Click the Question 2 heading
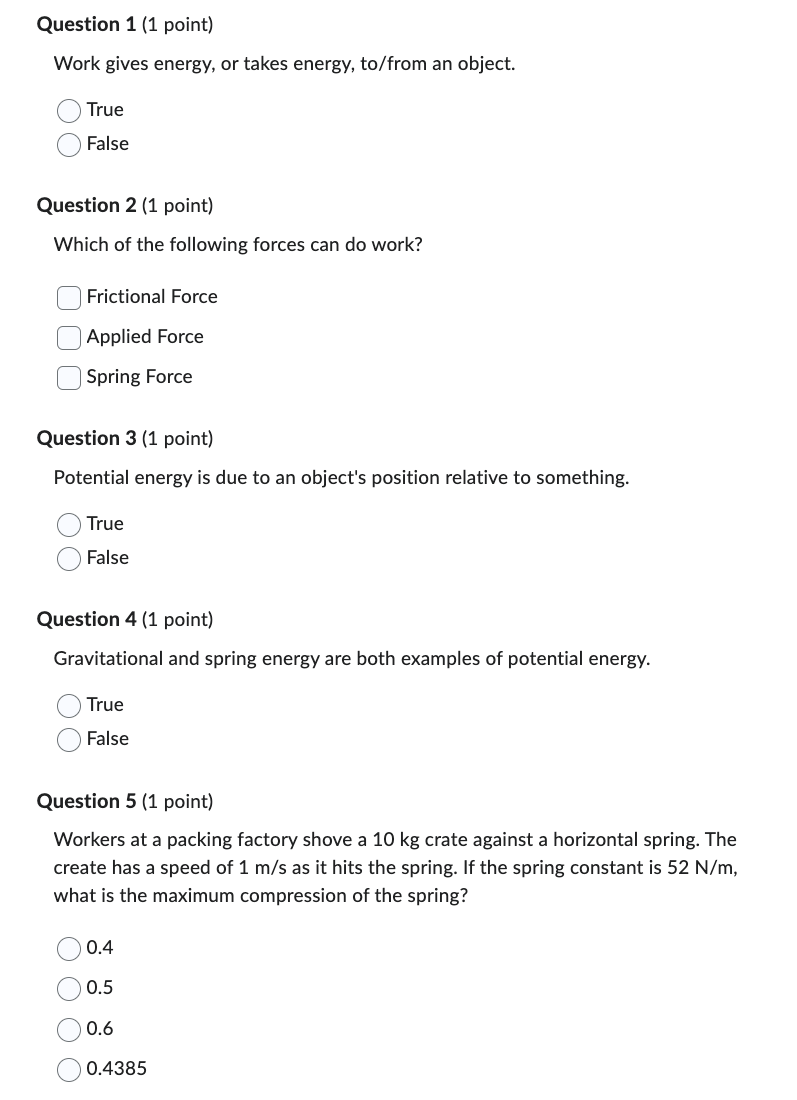 click(124, 205)
